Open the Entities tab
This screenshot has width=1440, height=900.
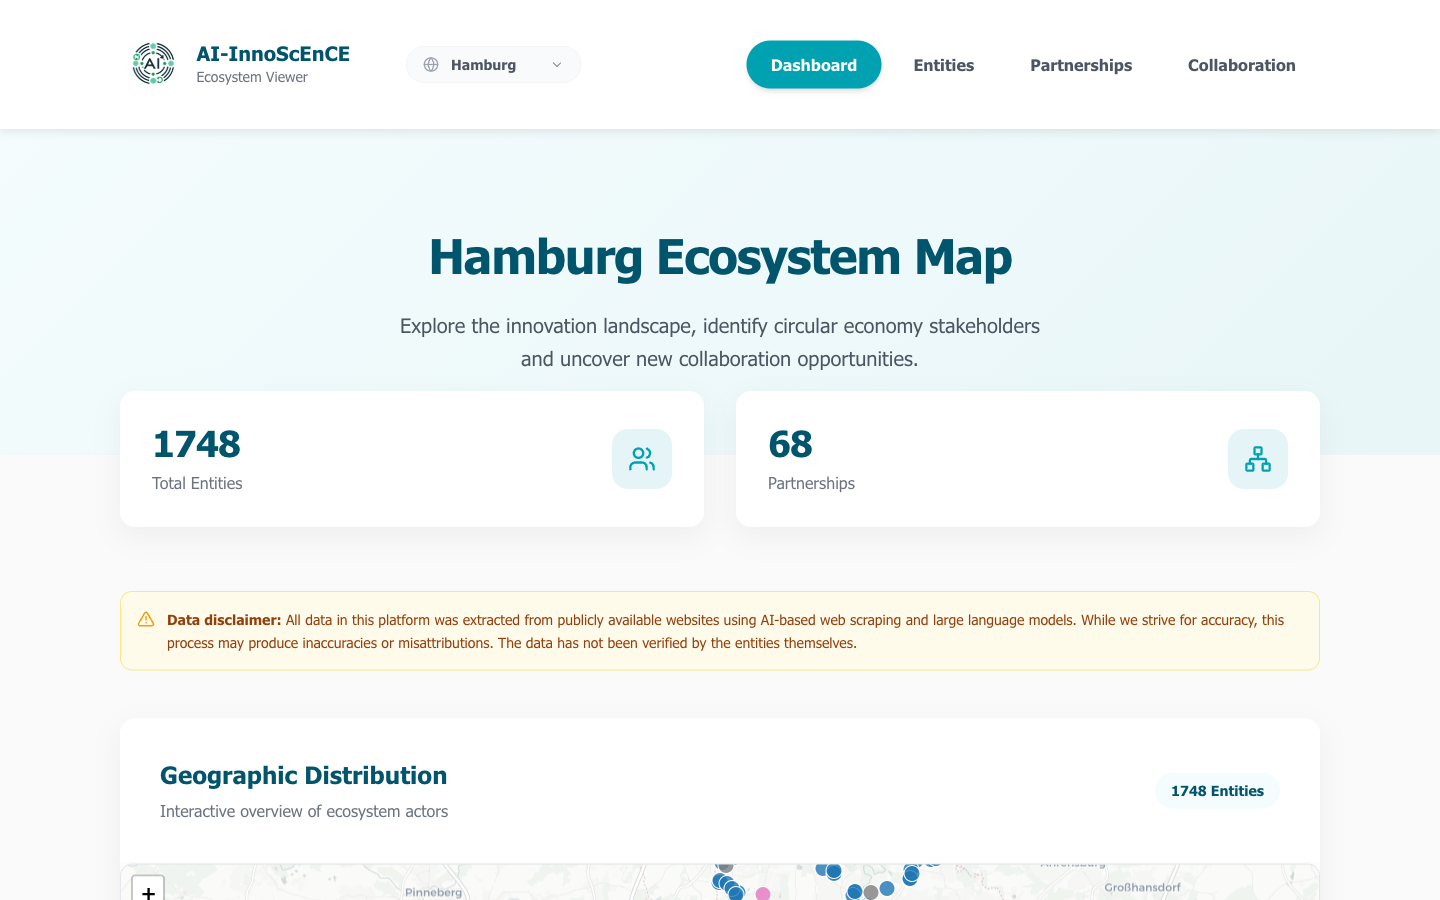pos(944,65)
